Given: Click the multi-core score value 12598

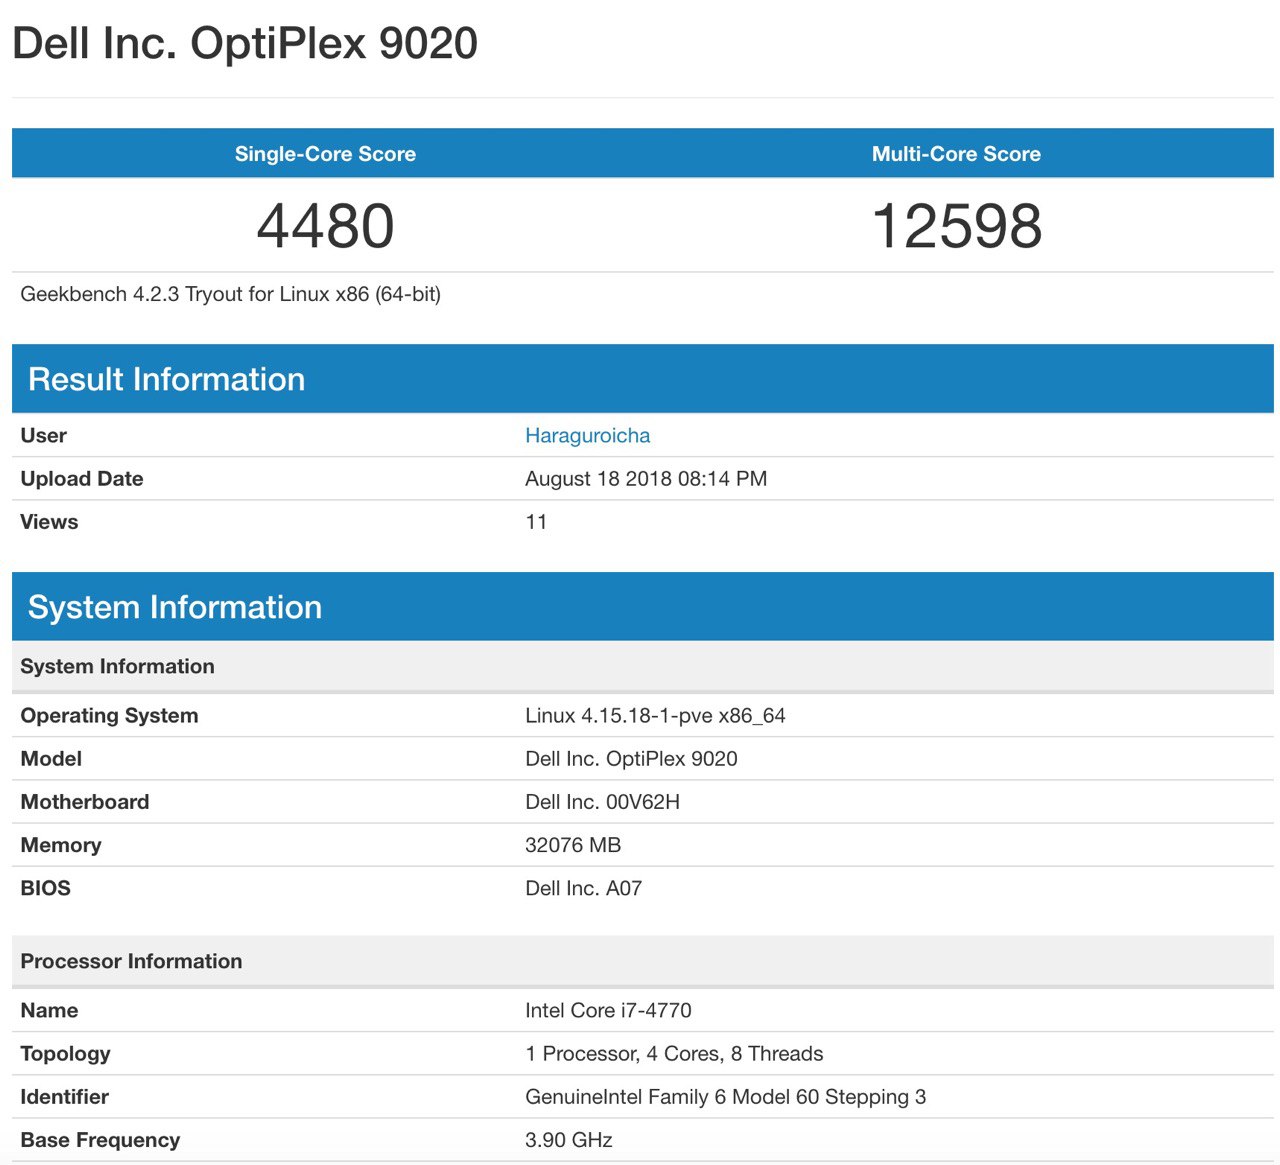Looking at the screenshot, I should pos(957,226).
